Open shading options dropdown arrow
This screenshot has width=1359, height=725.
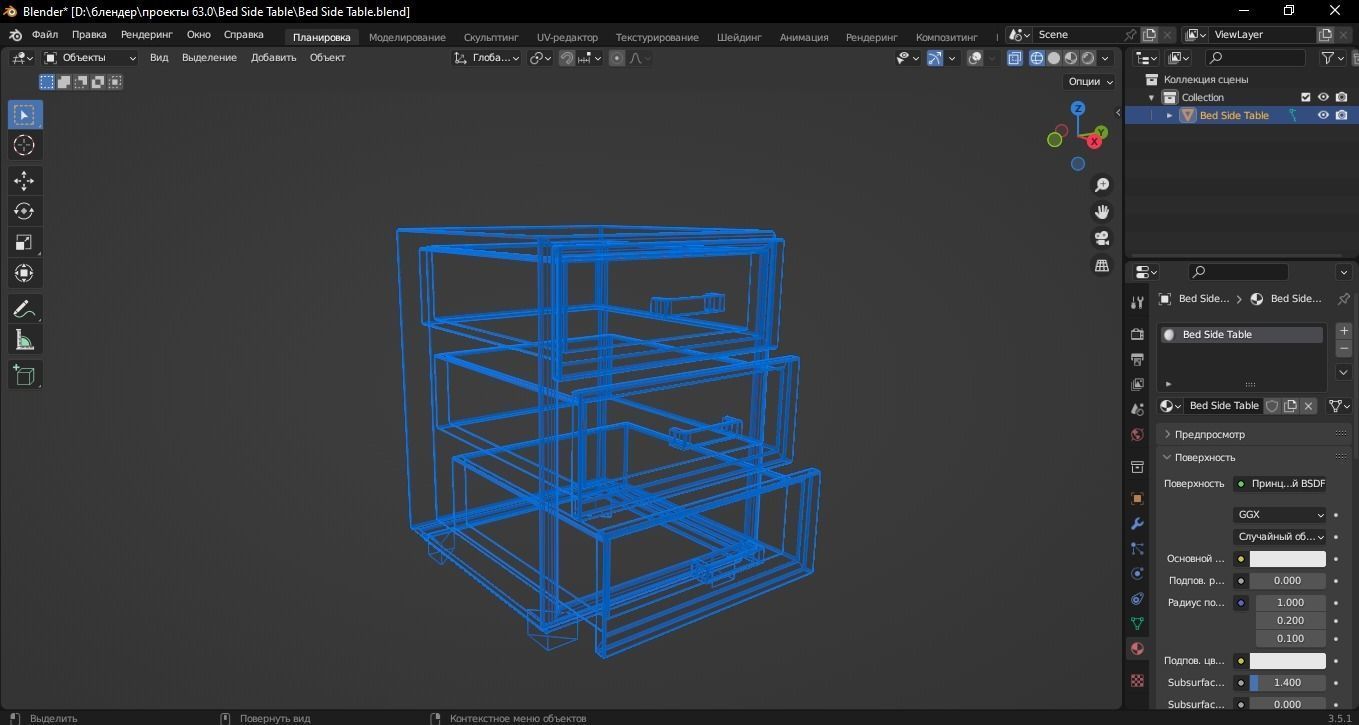pos(1107,58)
